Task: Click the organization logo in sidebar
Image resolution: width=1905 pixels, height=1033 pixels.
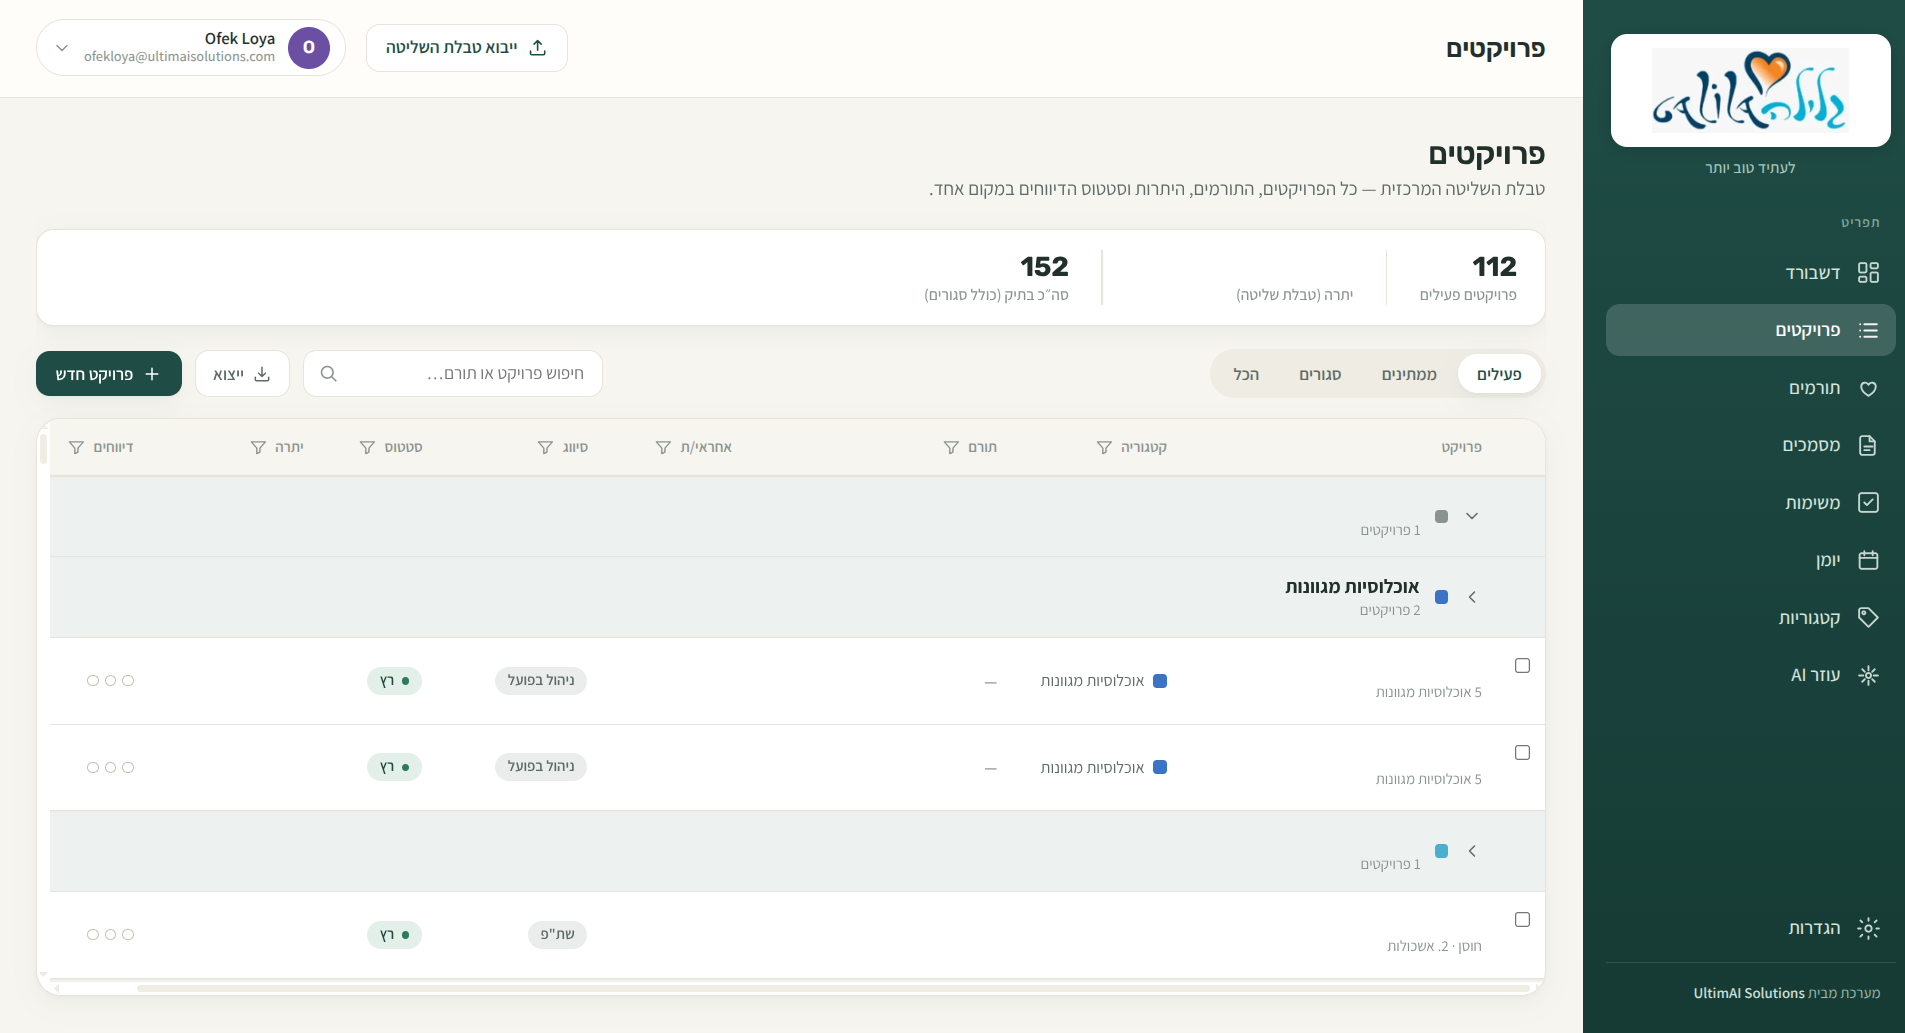Action: (x=1750, y=91)
